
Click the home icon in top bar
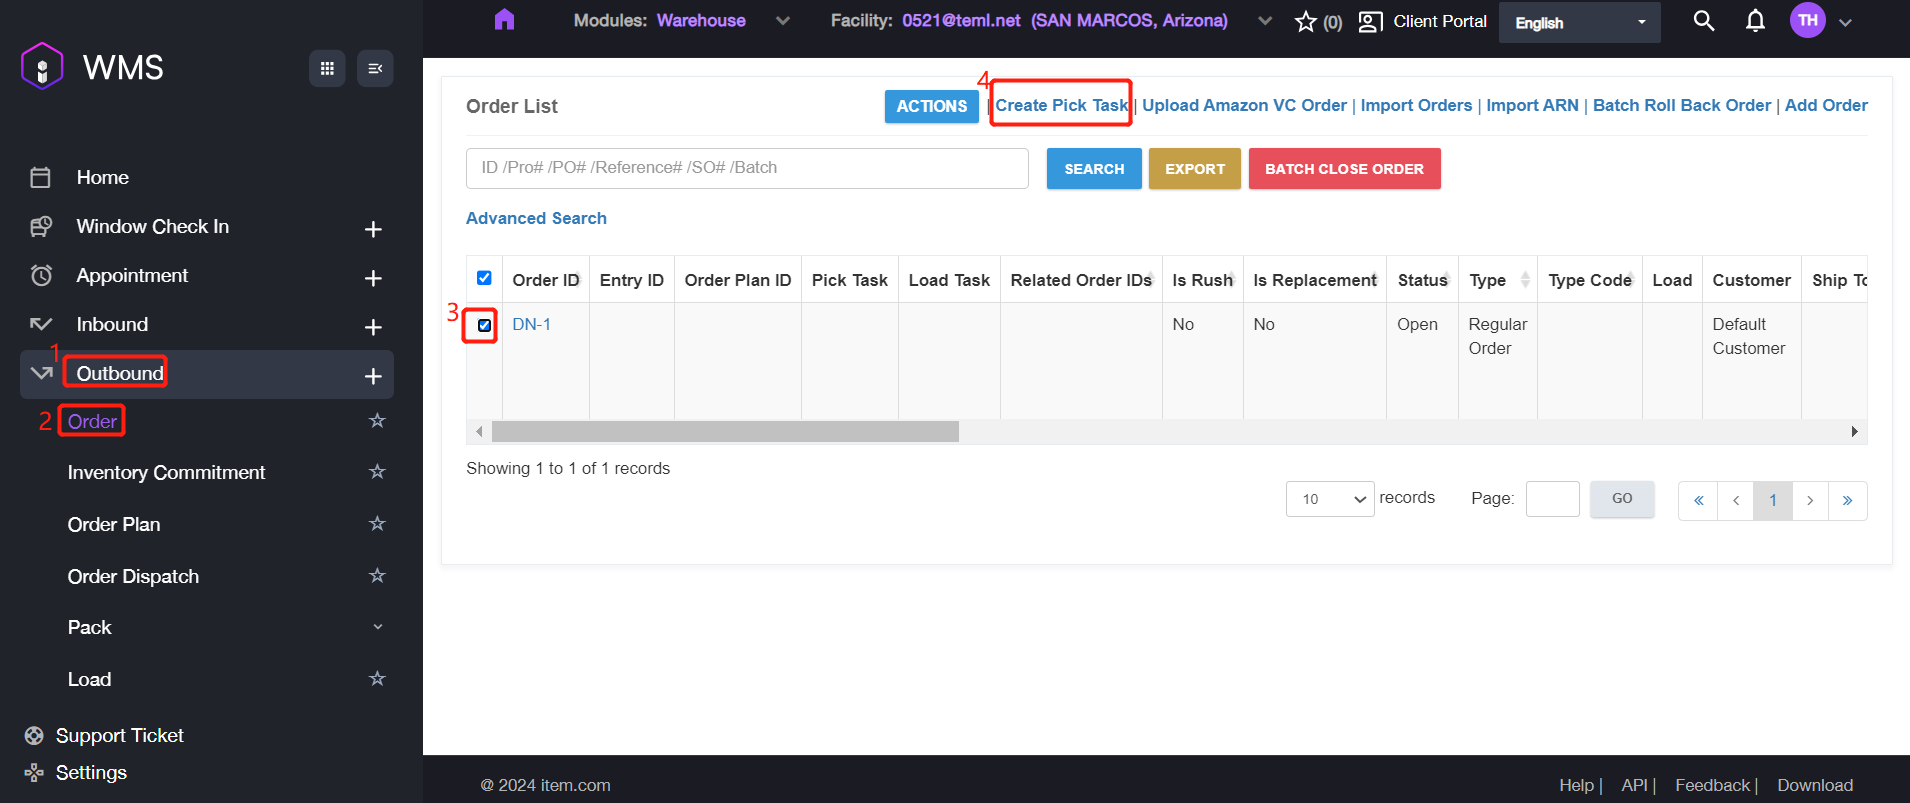click(504, 20)
